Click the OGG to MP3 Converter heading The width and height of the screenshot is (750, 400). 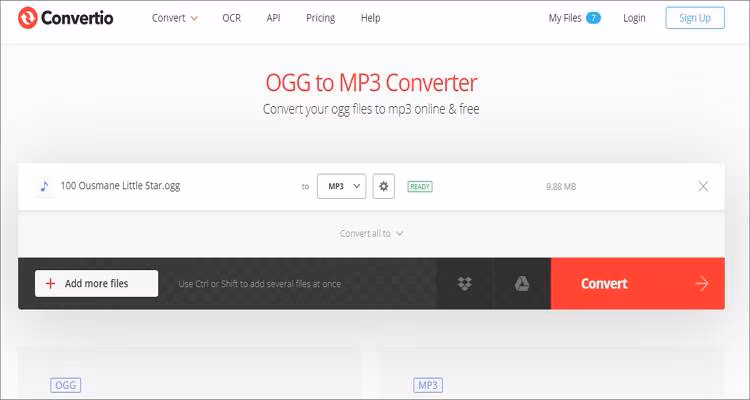tap(371, 83)
